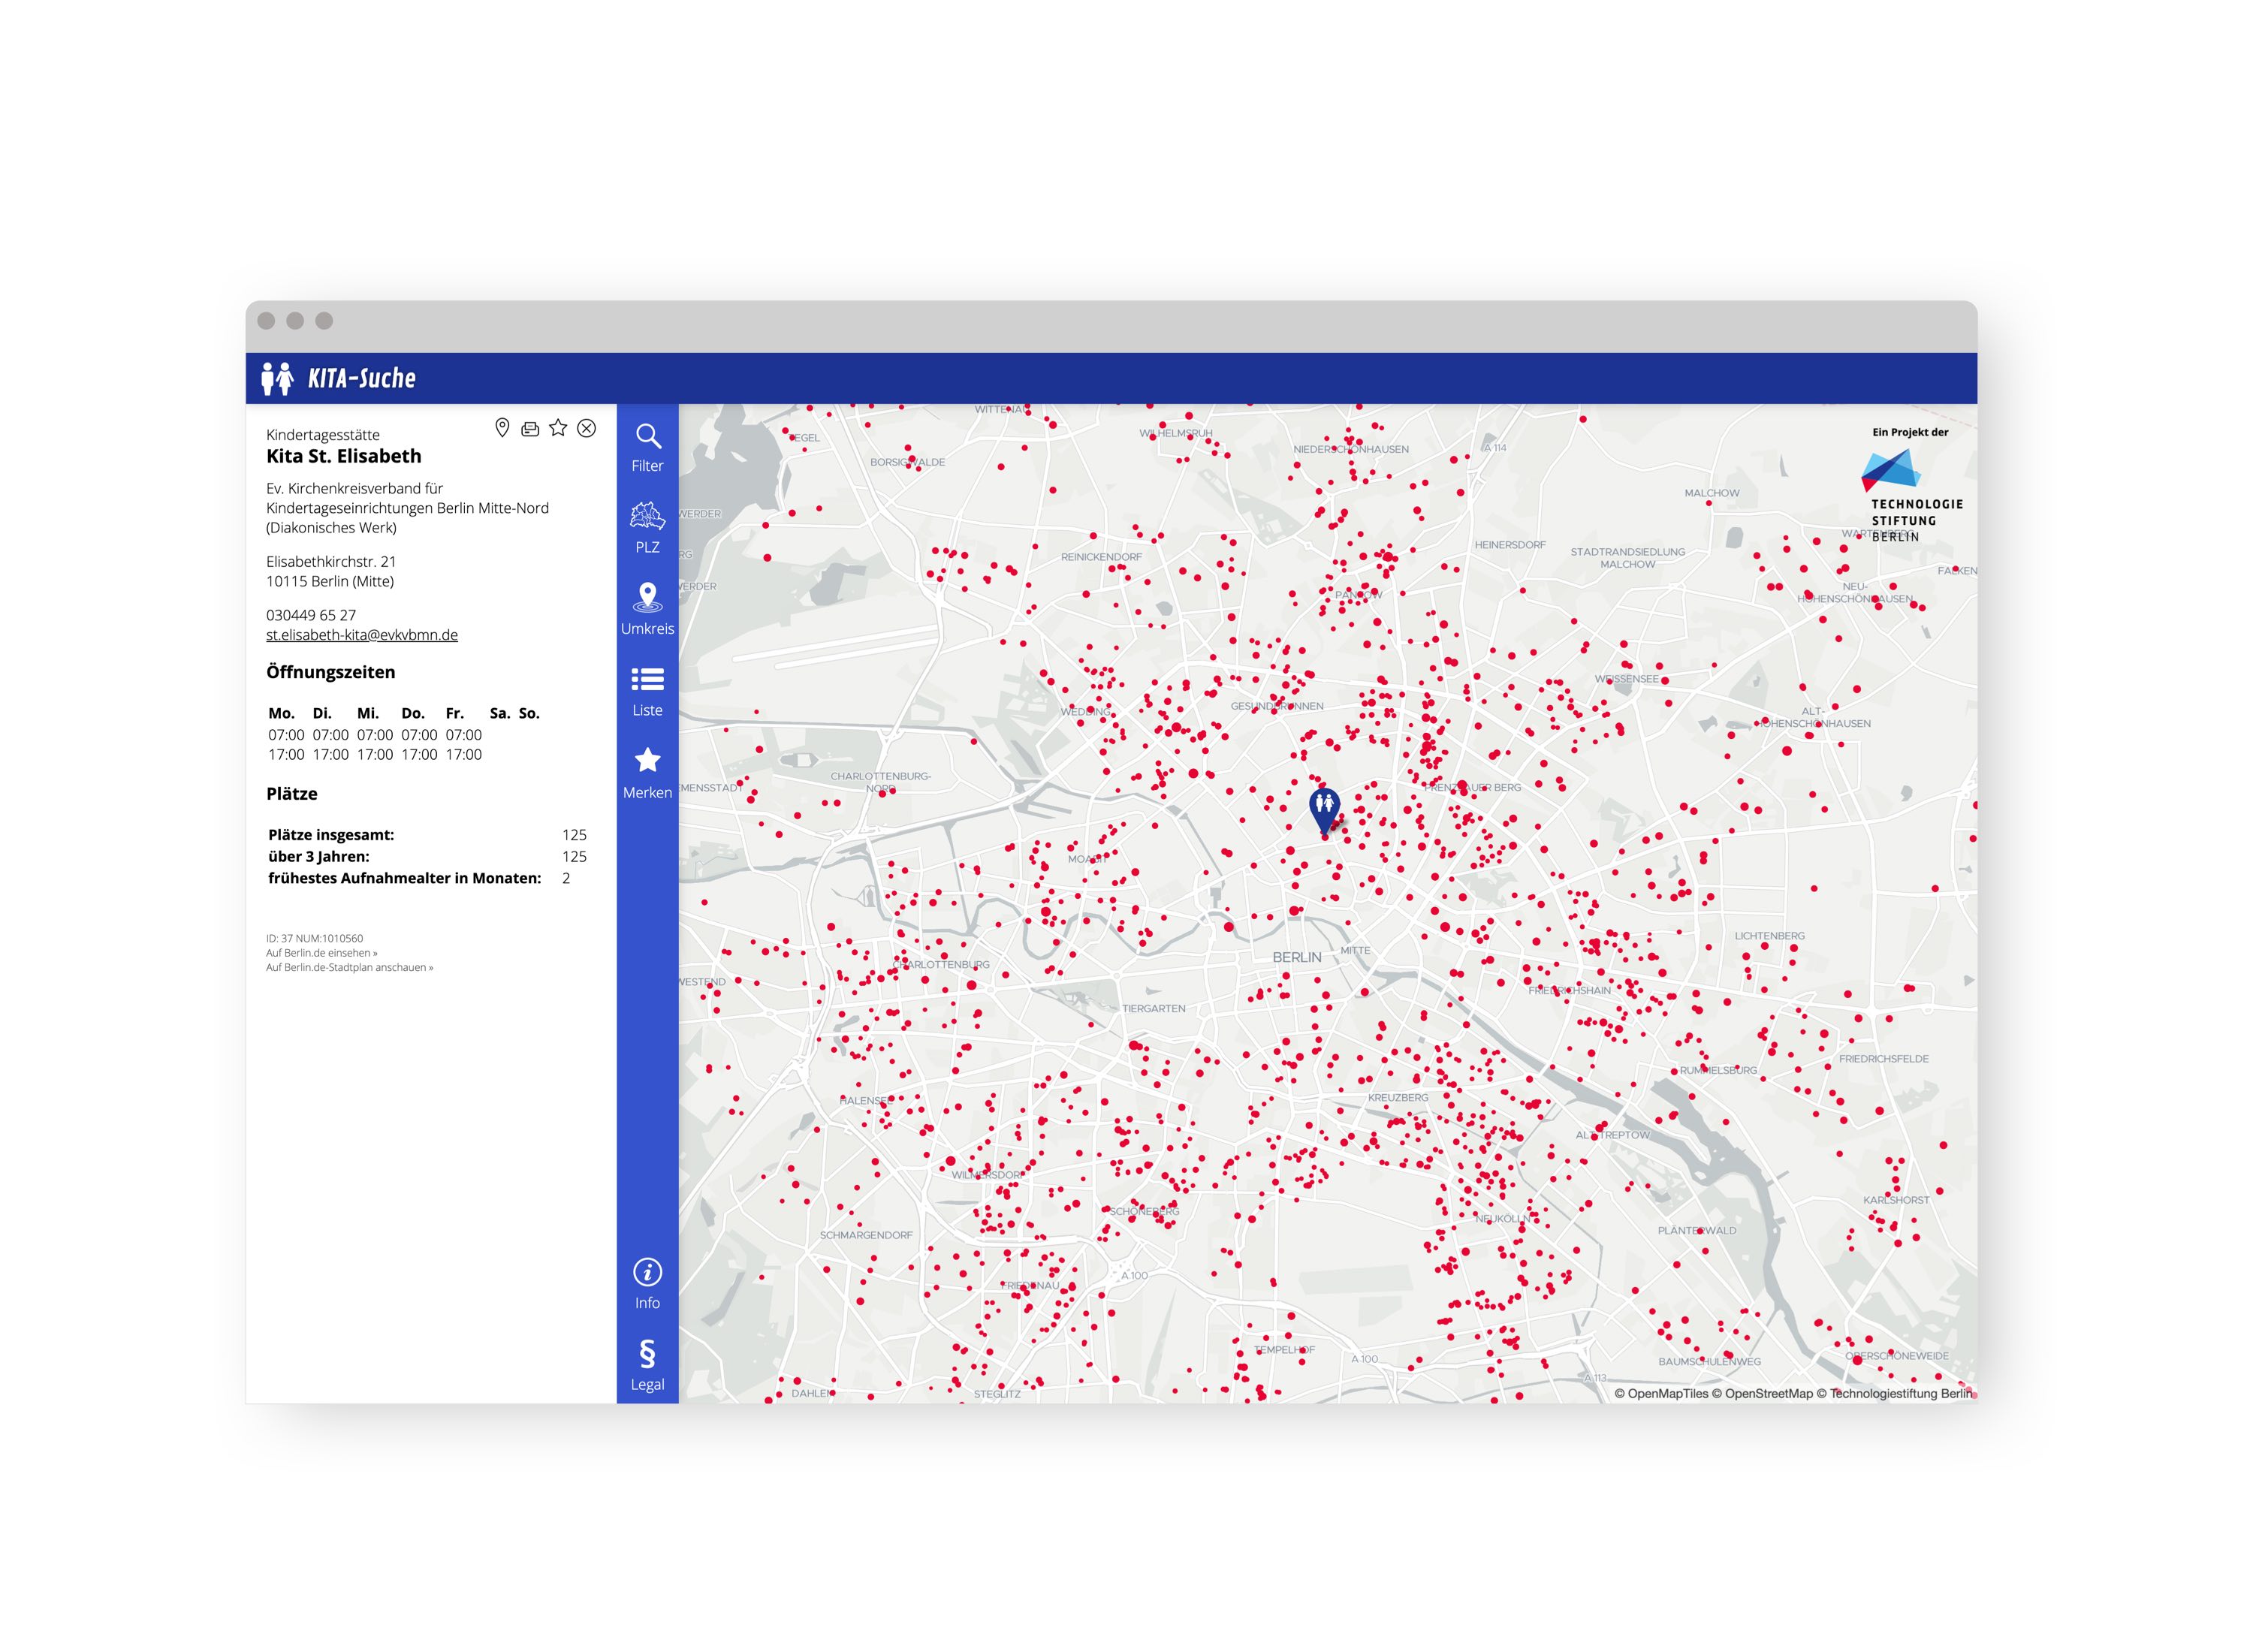Email st.elisabeth-kita@evkvbmn.de link

click(x=362, y=635)
